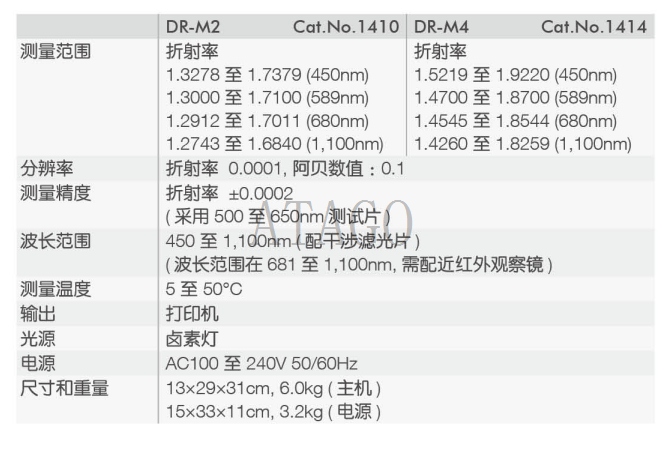Click the 波长范围 row label
This screenshot has height=452, width=669.
click(55, 241)
